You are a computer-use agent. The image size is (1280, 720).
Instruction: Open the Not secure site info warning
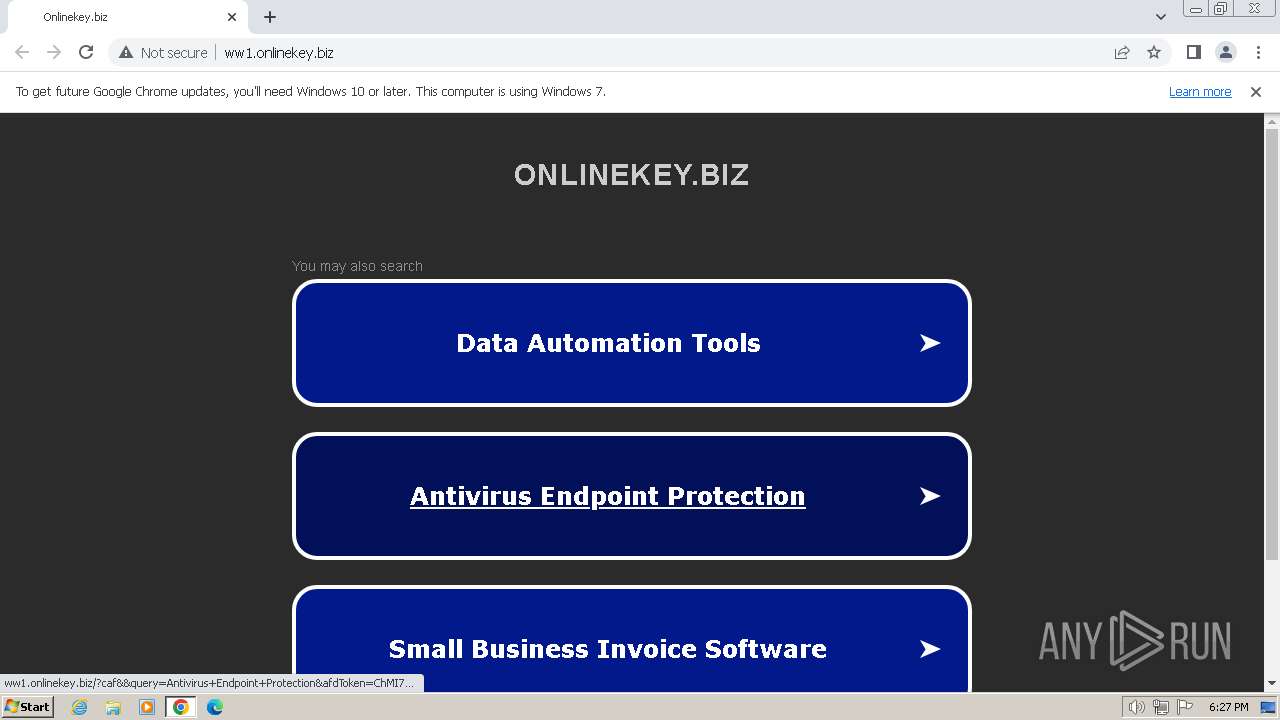[164, 52]
